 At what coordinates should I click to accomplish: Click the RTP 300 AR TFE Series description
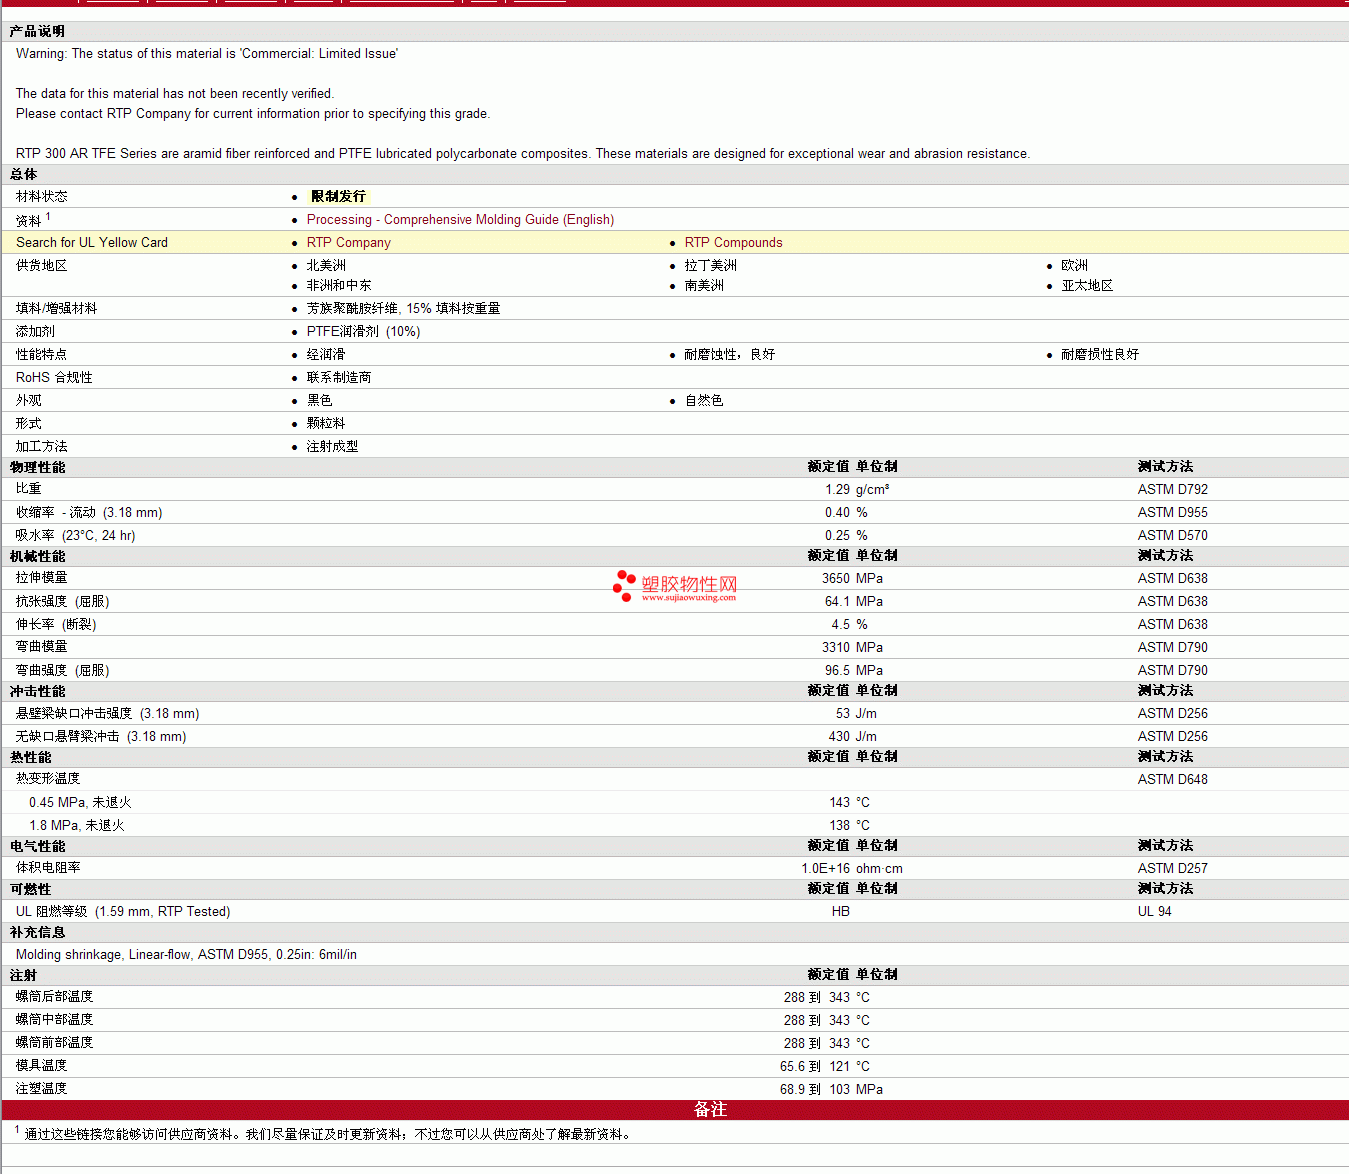point(523,153)
